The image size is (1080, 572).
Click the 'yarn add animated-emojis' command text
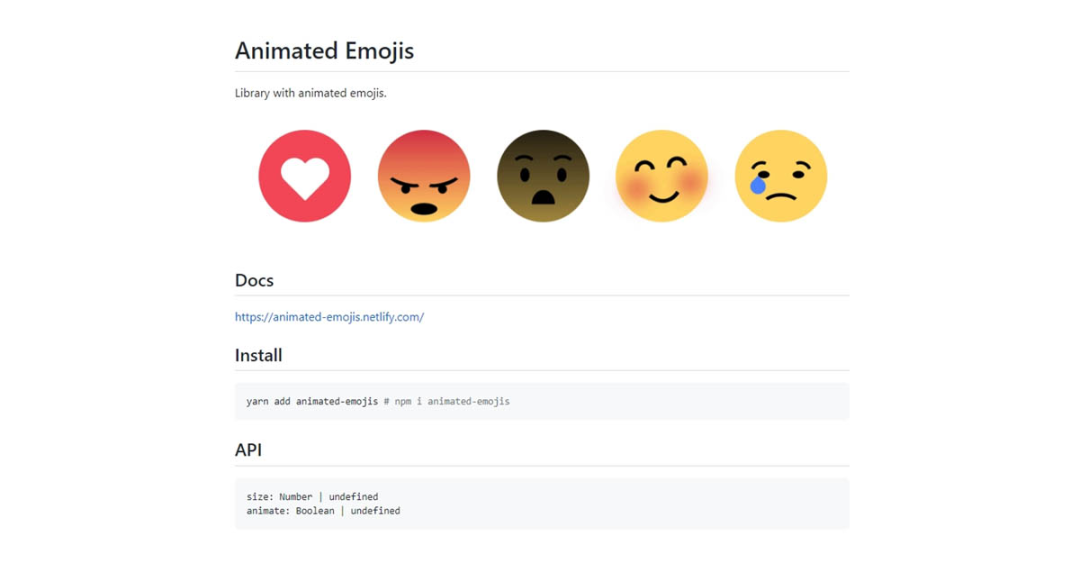[x=312, y=401]
